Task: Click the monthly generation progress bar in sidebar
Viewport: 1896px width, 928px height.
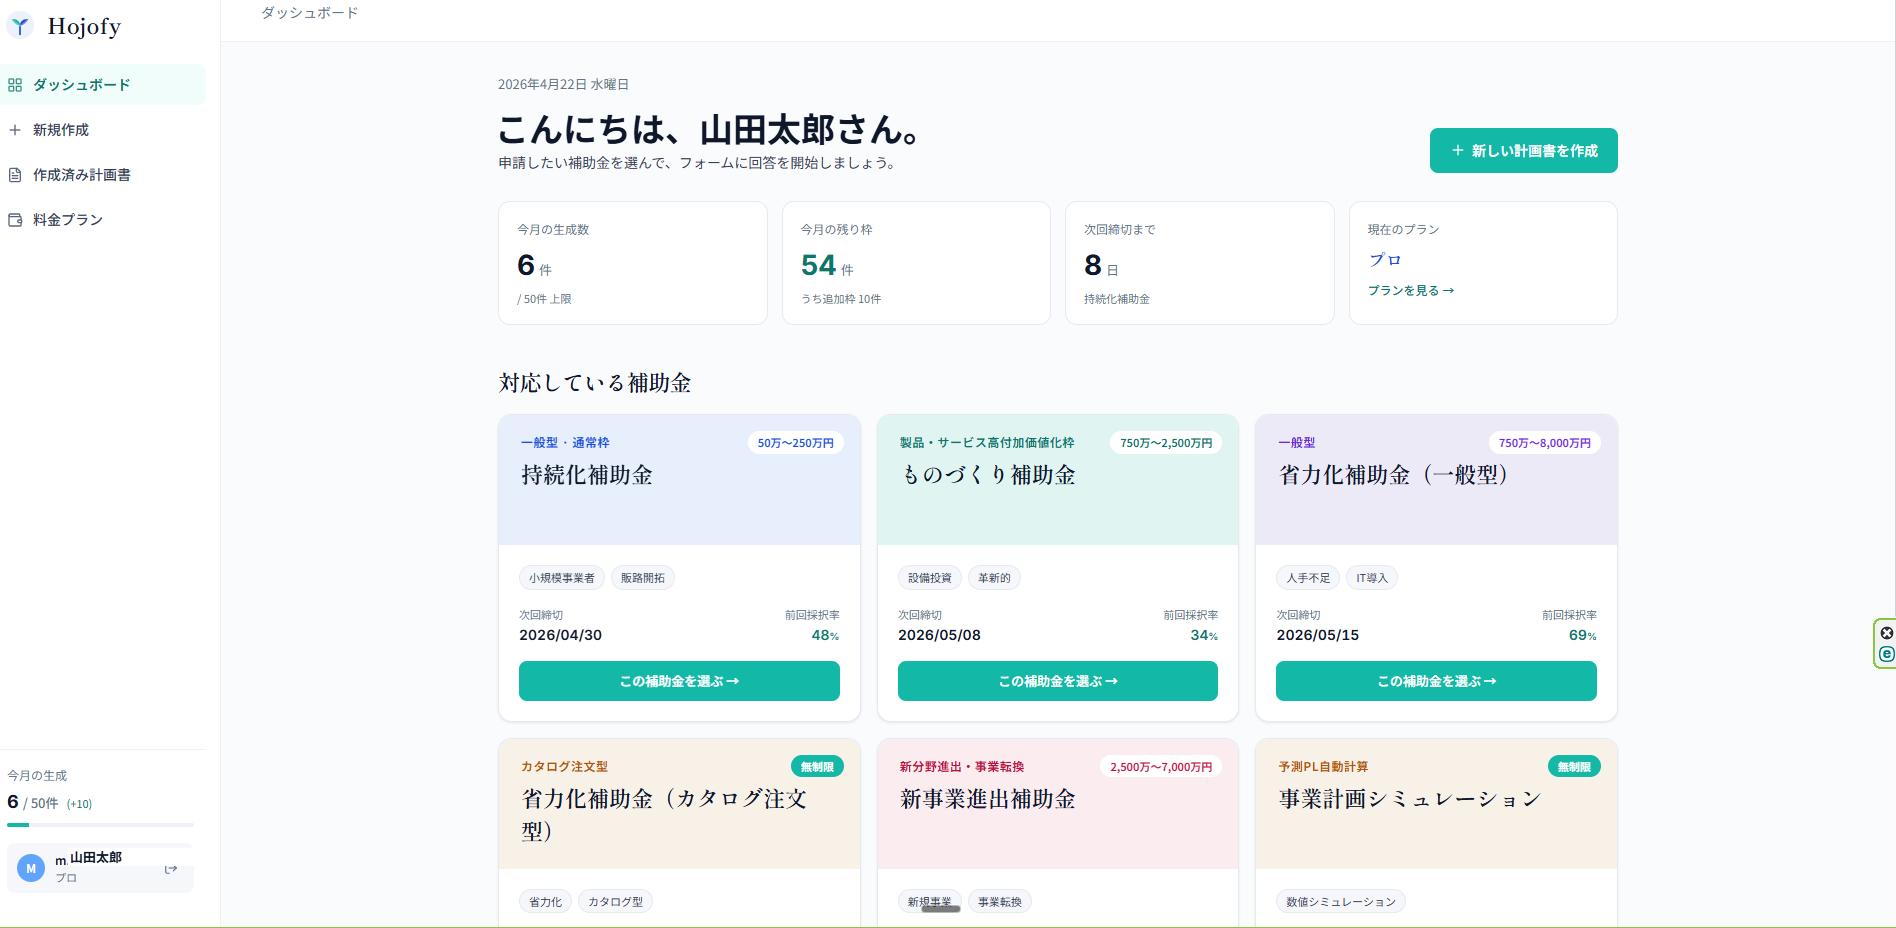Action: (x=100, y=825)
